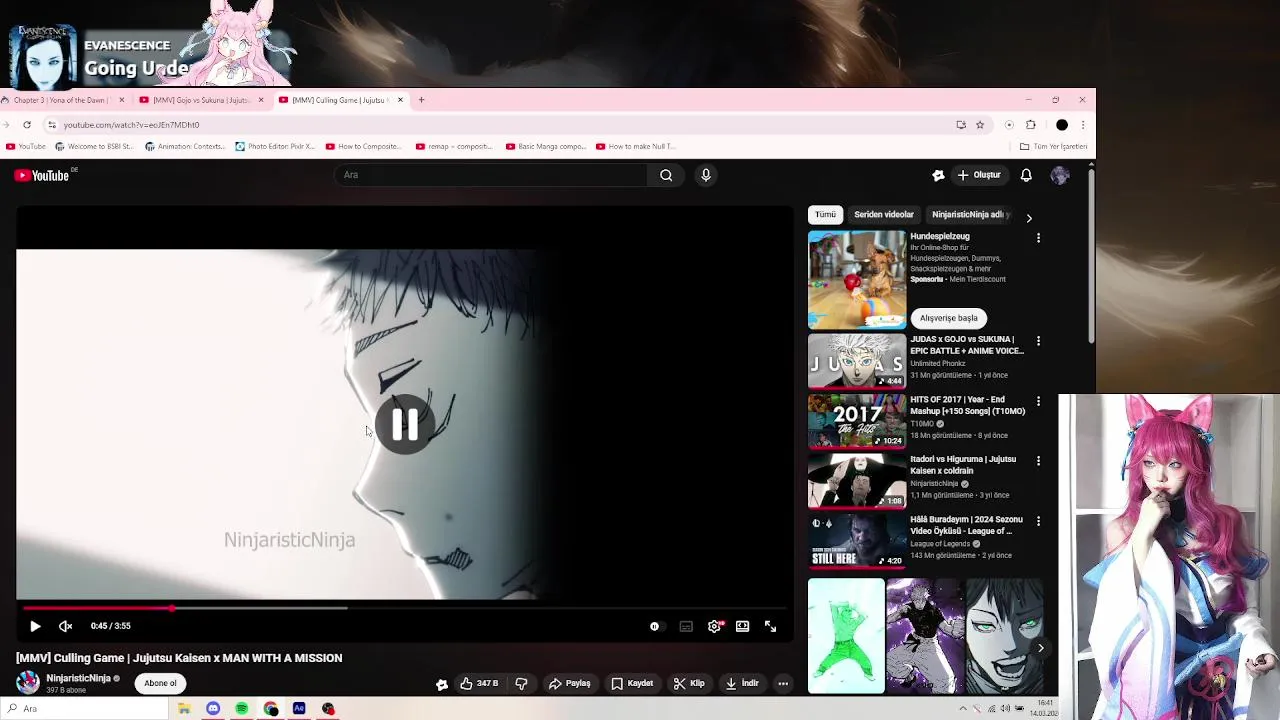The image size is (1280, 720).
Task: Open options for the JUDAS x GOJO video
Action: tap(1038, 341)
